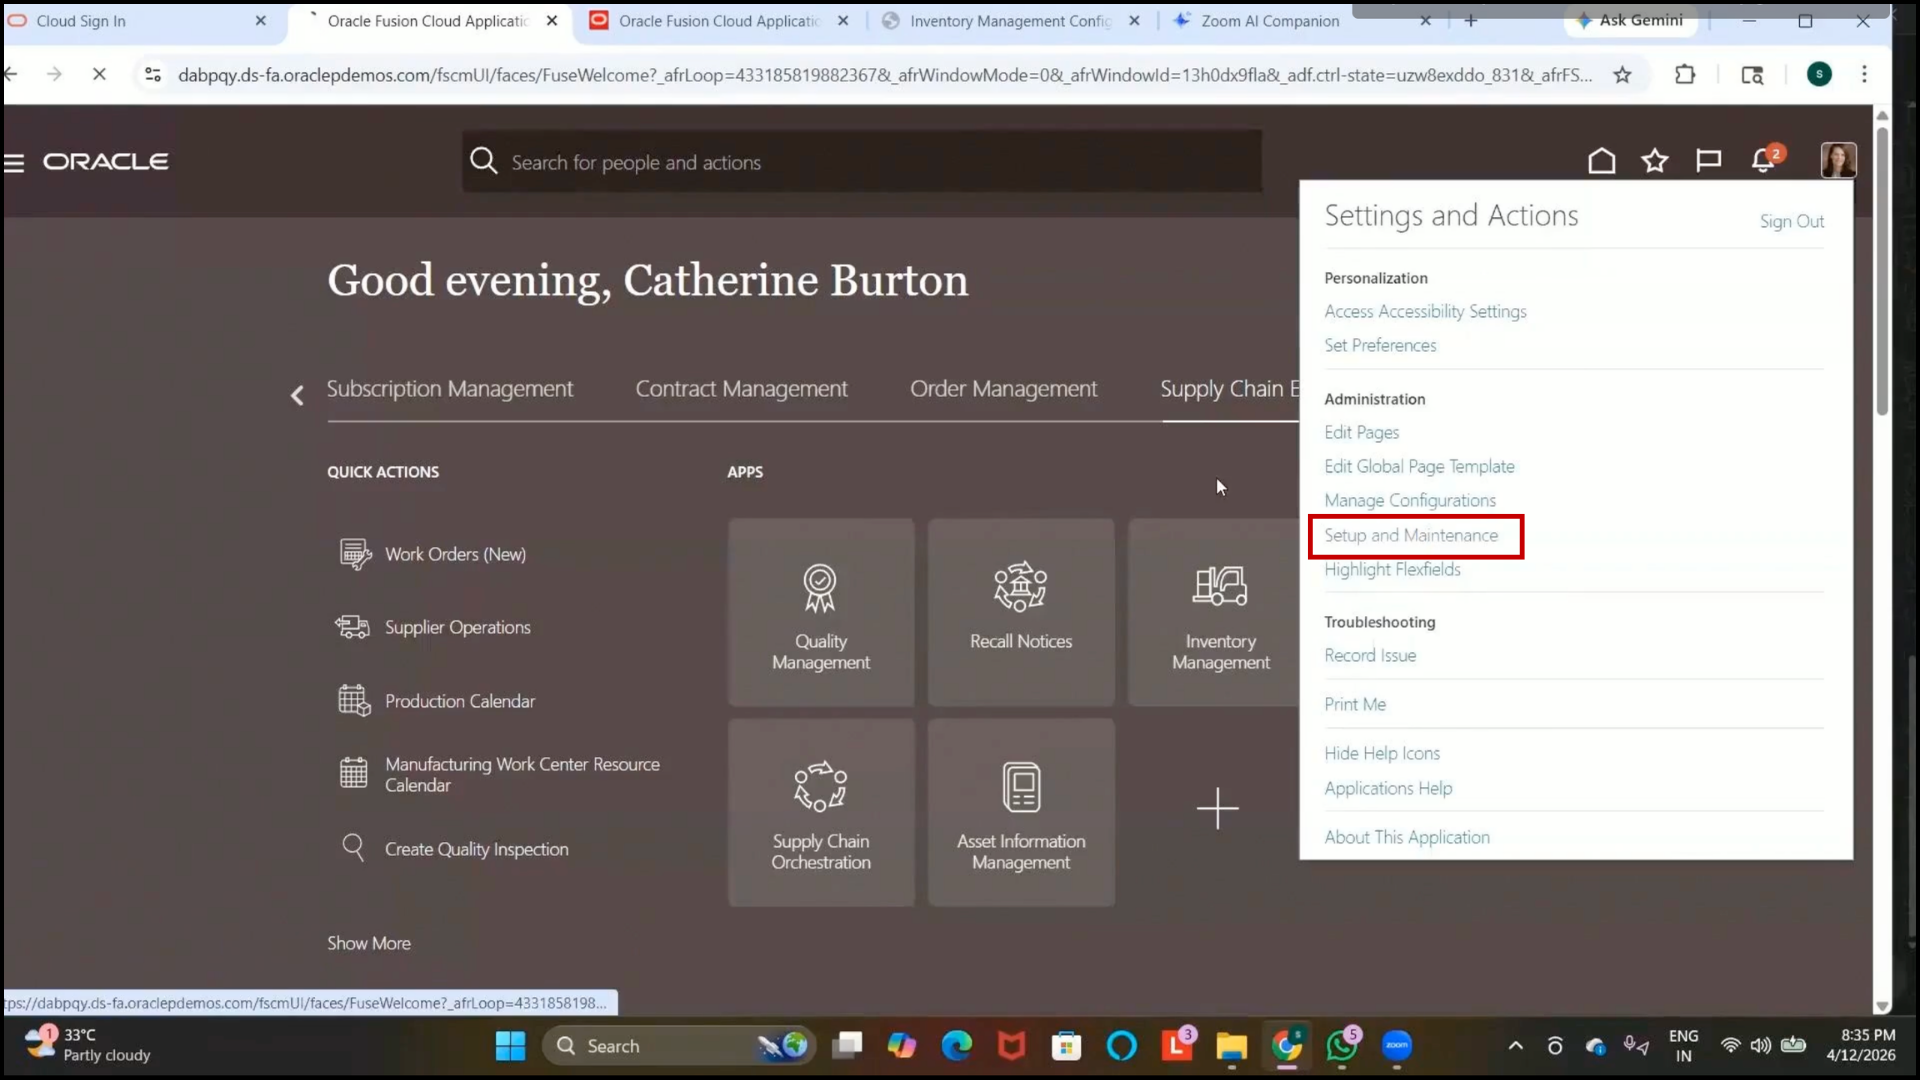The image size is (1920, 1080).
Task: Open the clock and date in taskbar
Action: 1860,1045
